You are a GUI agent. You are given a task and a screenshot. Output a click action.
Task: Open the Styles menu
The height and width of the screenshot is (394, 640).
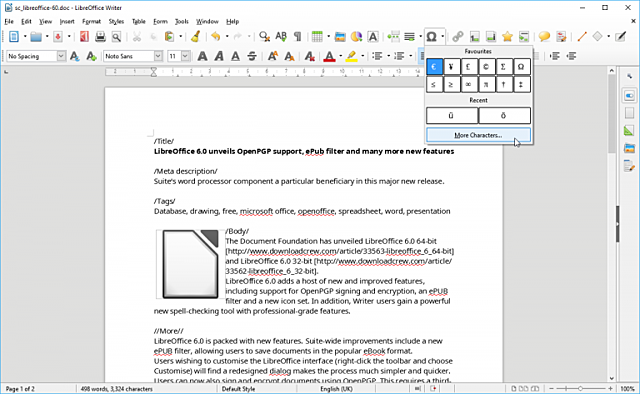pos(116,21)
